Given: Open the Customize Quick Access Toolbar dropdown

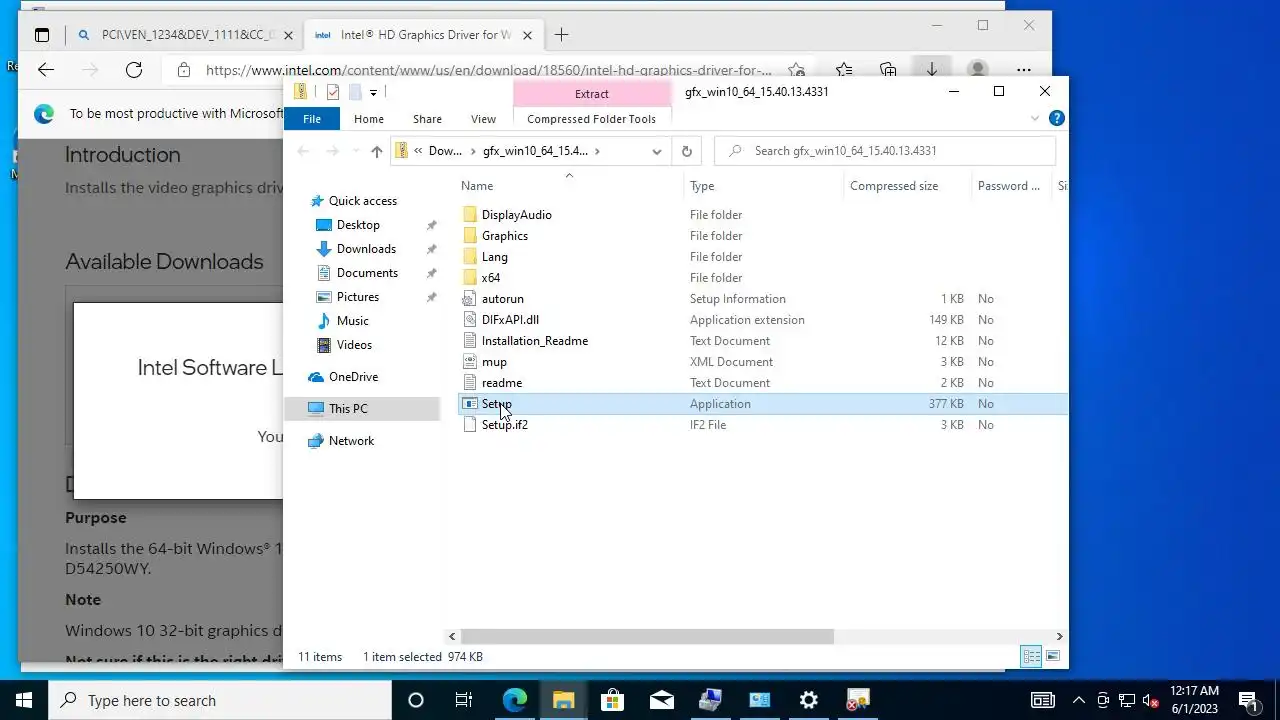Looking at the screenshot, I should pos(373,92).
